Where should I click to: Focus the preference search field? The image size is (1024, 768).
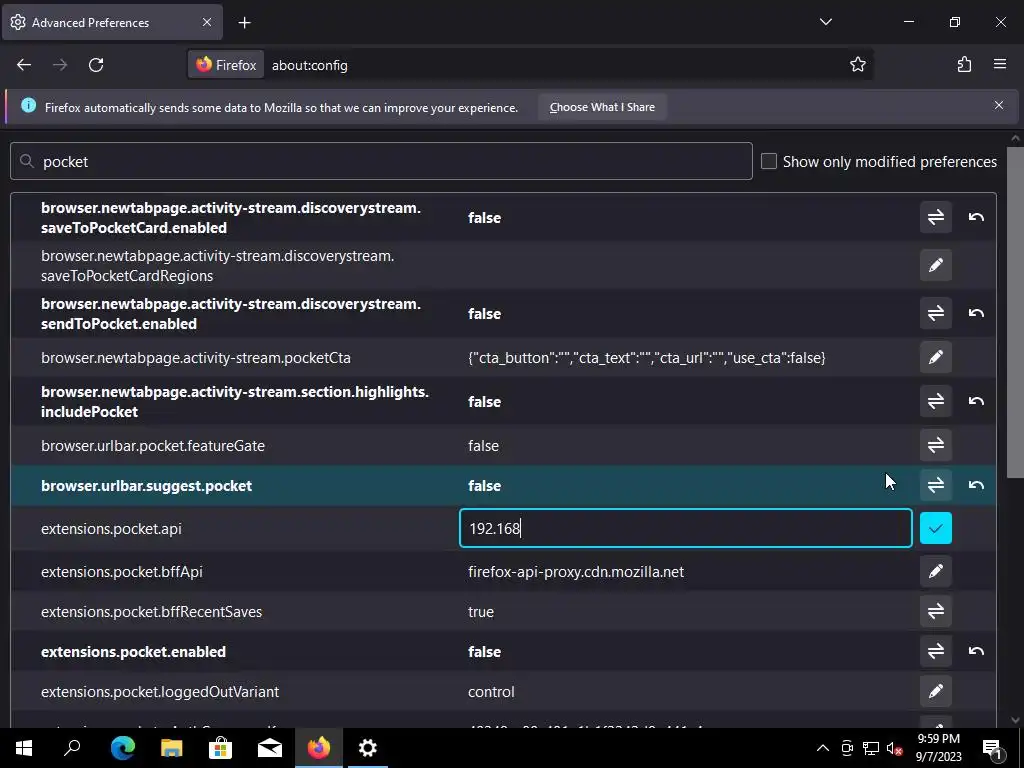381,161
